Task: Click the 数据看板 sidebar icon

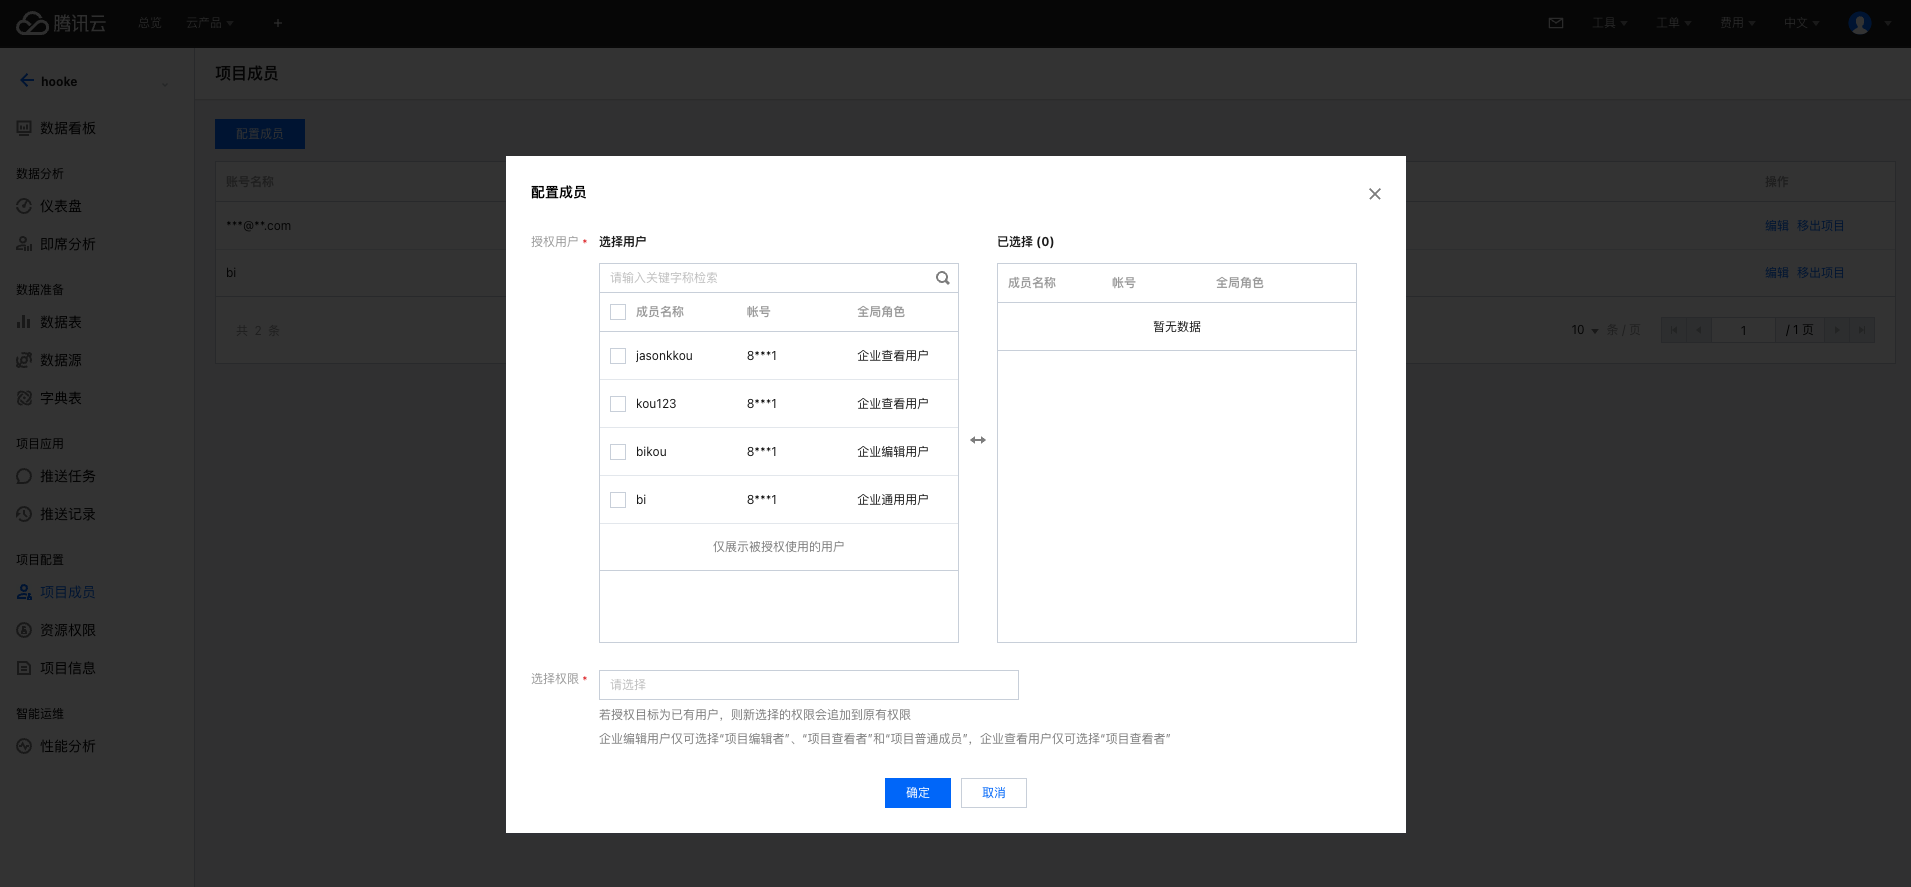Action: click(24, 128)
